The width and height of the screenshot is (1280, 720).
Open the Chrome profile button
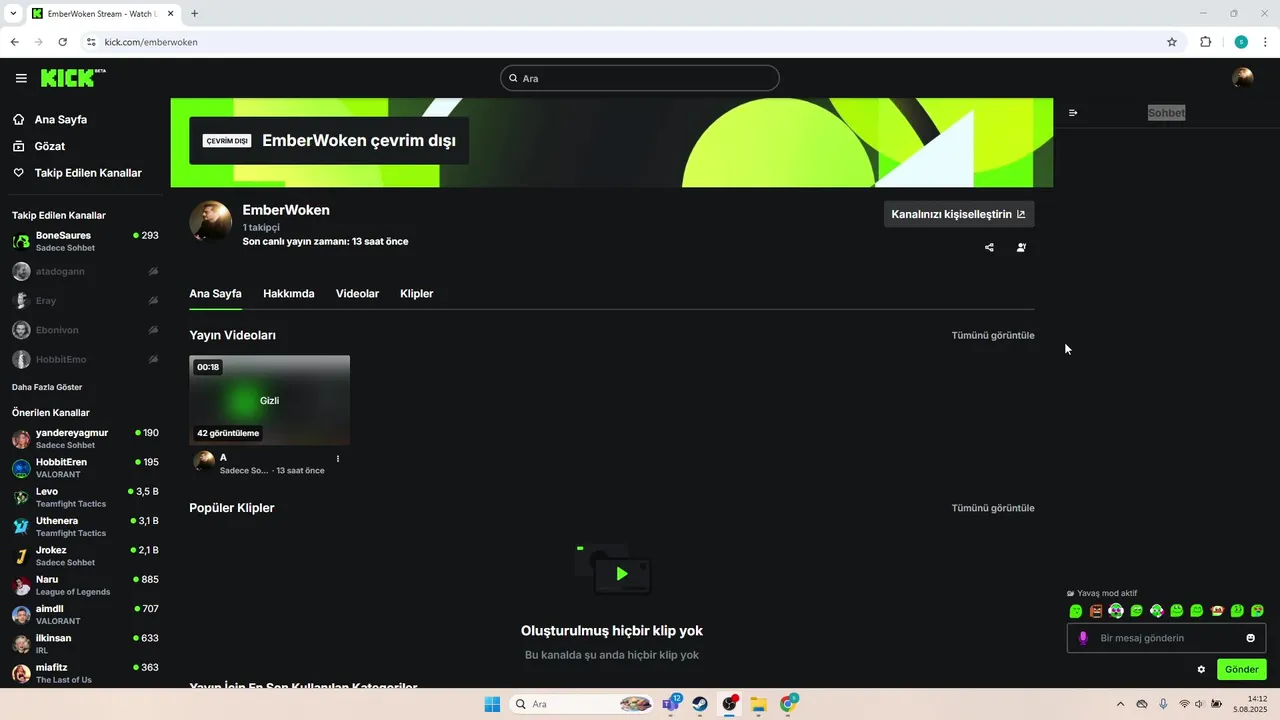(1241, 42)
